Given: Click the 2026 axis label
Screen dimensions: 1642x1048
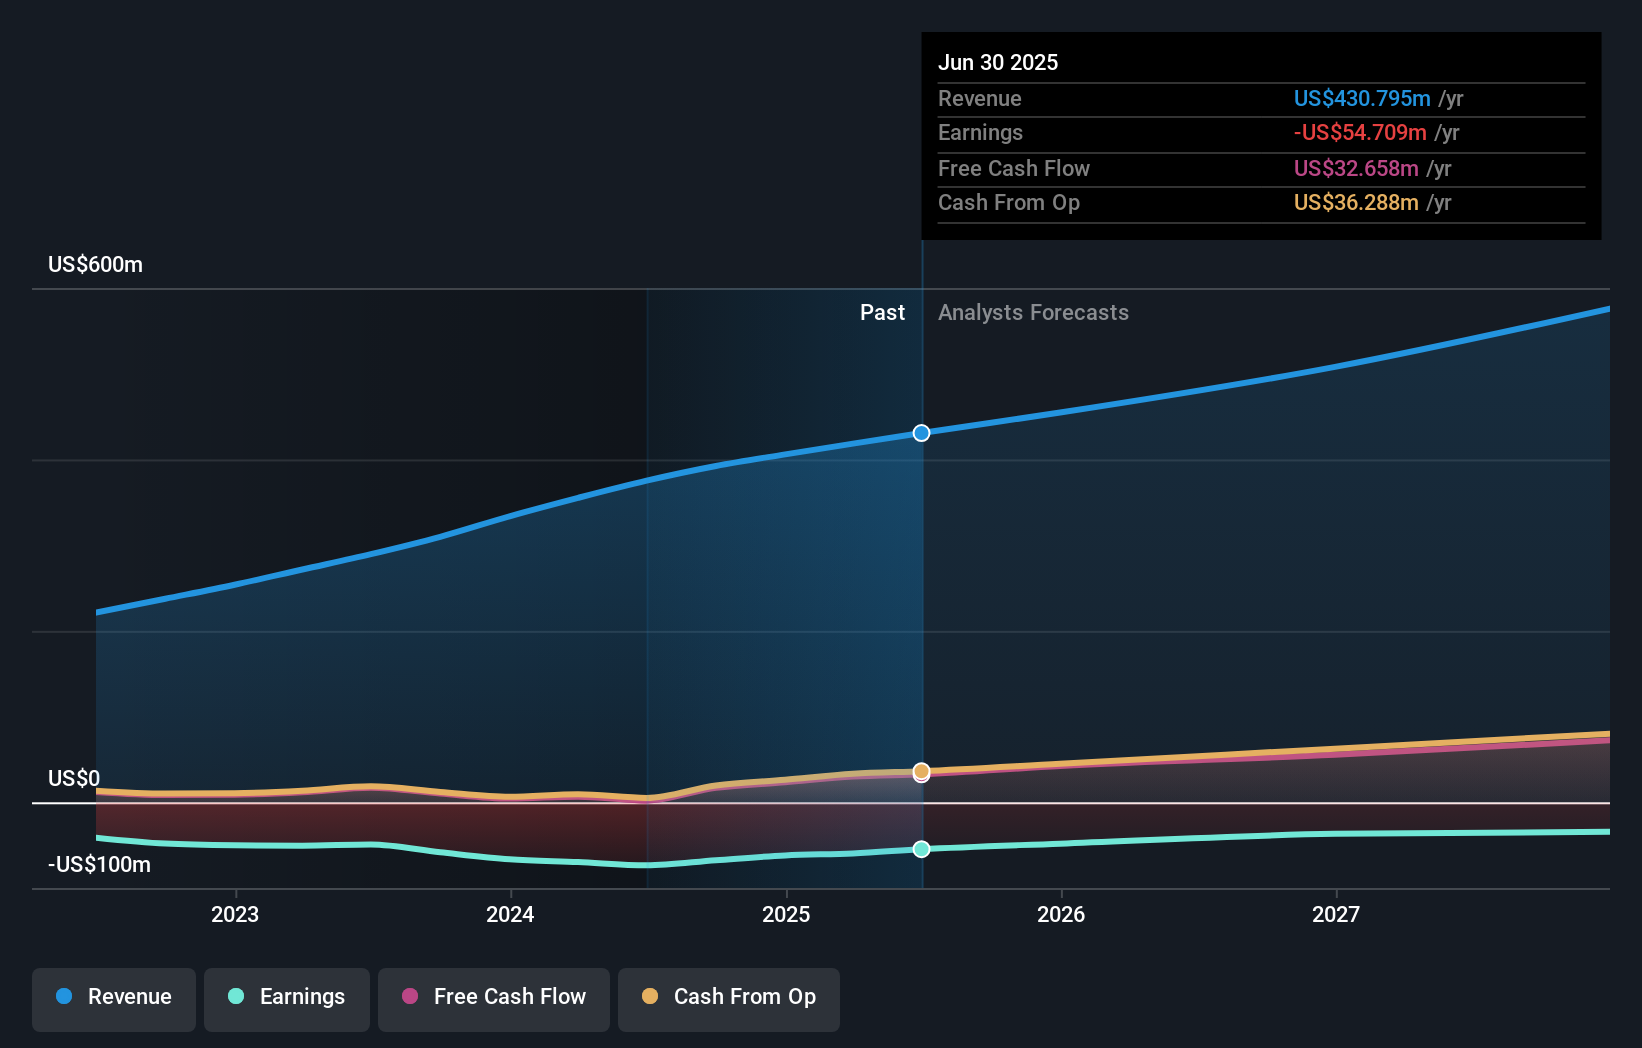Looking at the screenshot, I should (1062, 913).
